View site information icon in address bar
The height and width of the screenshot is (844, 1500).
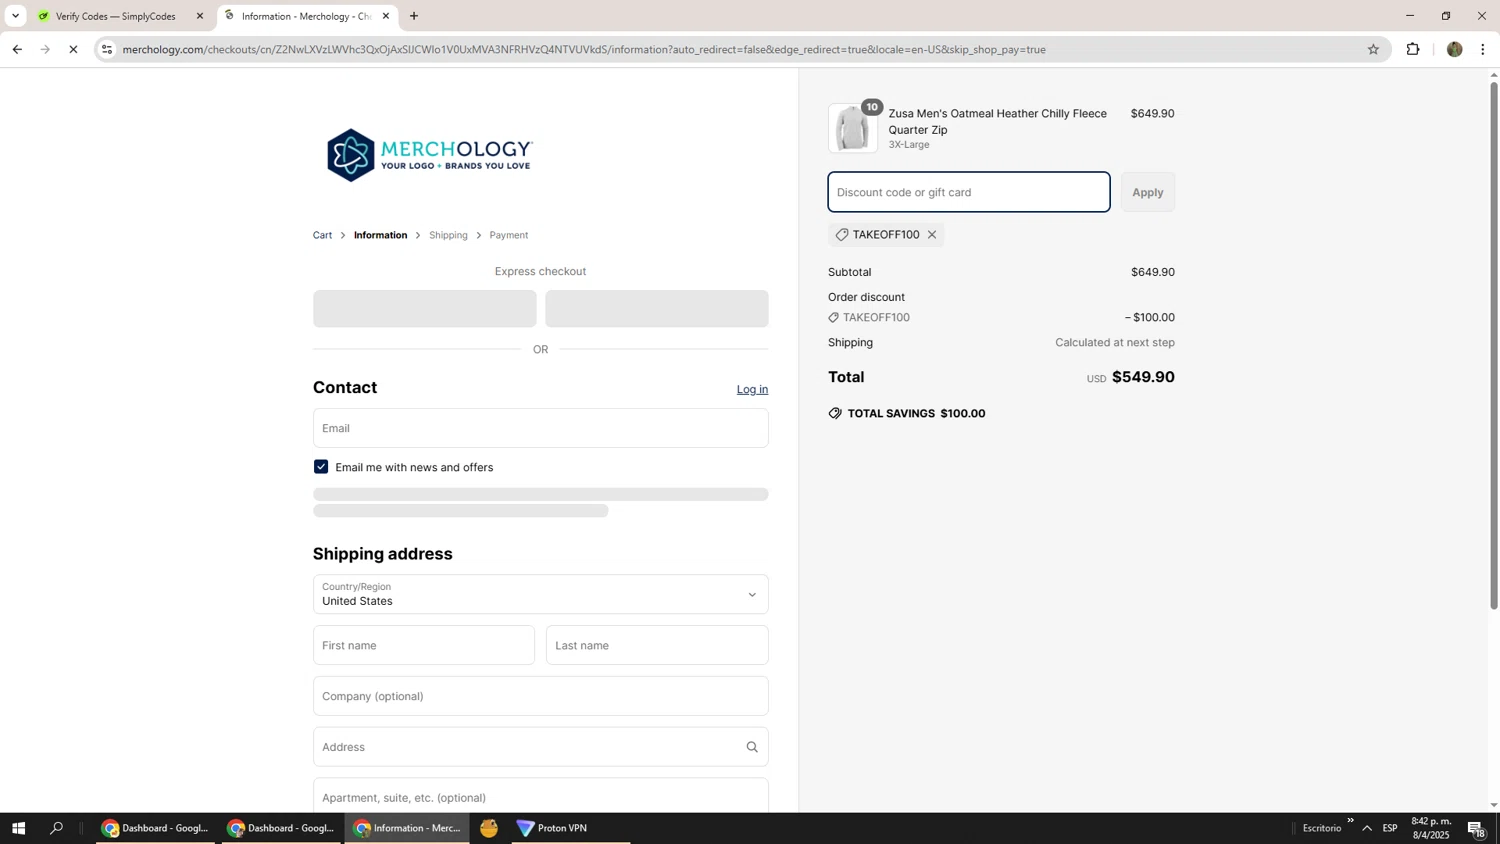point(107,49)
